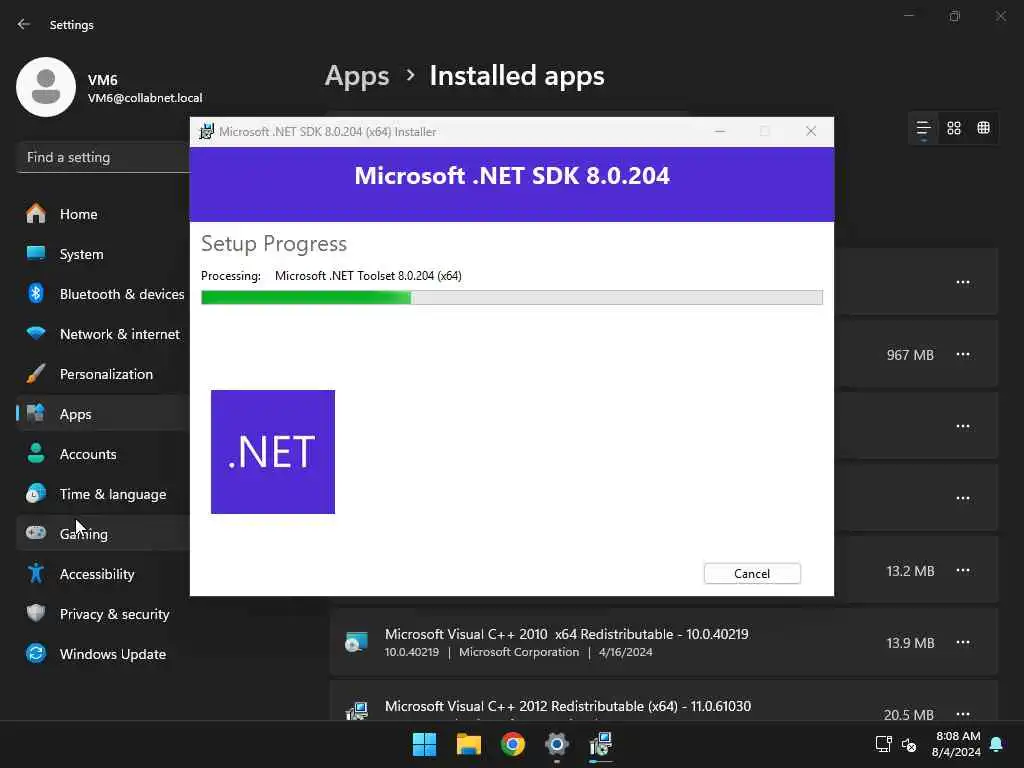The height and width of the screenshot is (768, 1024).
Task: Select Apps in the Settings sidebar
Action: [x=103, y=414]
